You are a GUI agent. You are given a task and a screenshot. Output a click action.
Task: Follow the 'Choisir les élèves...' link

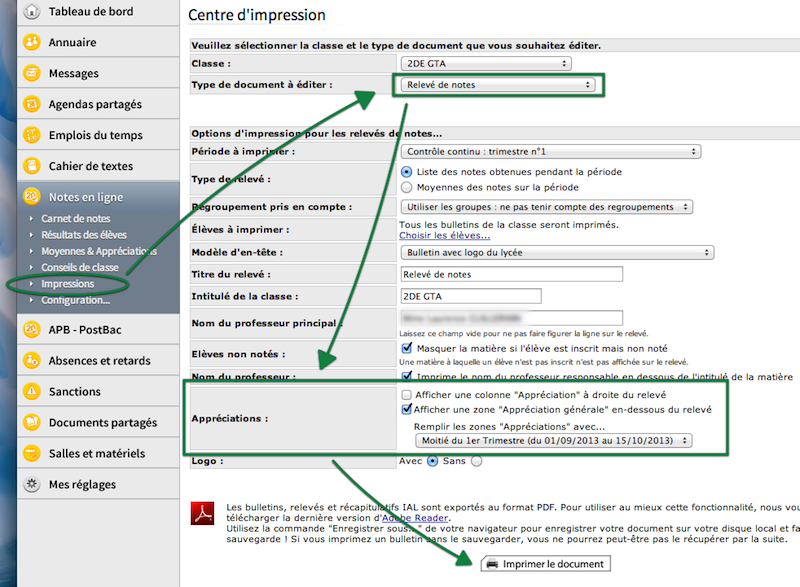[445, 236]
